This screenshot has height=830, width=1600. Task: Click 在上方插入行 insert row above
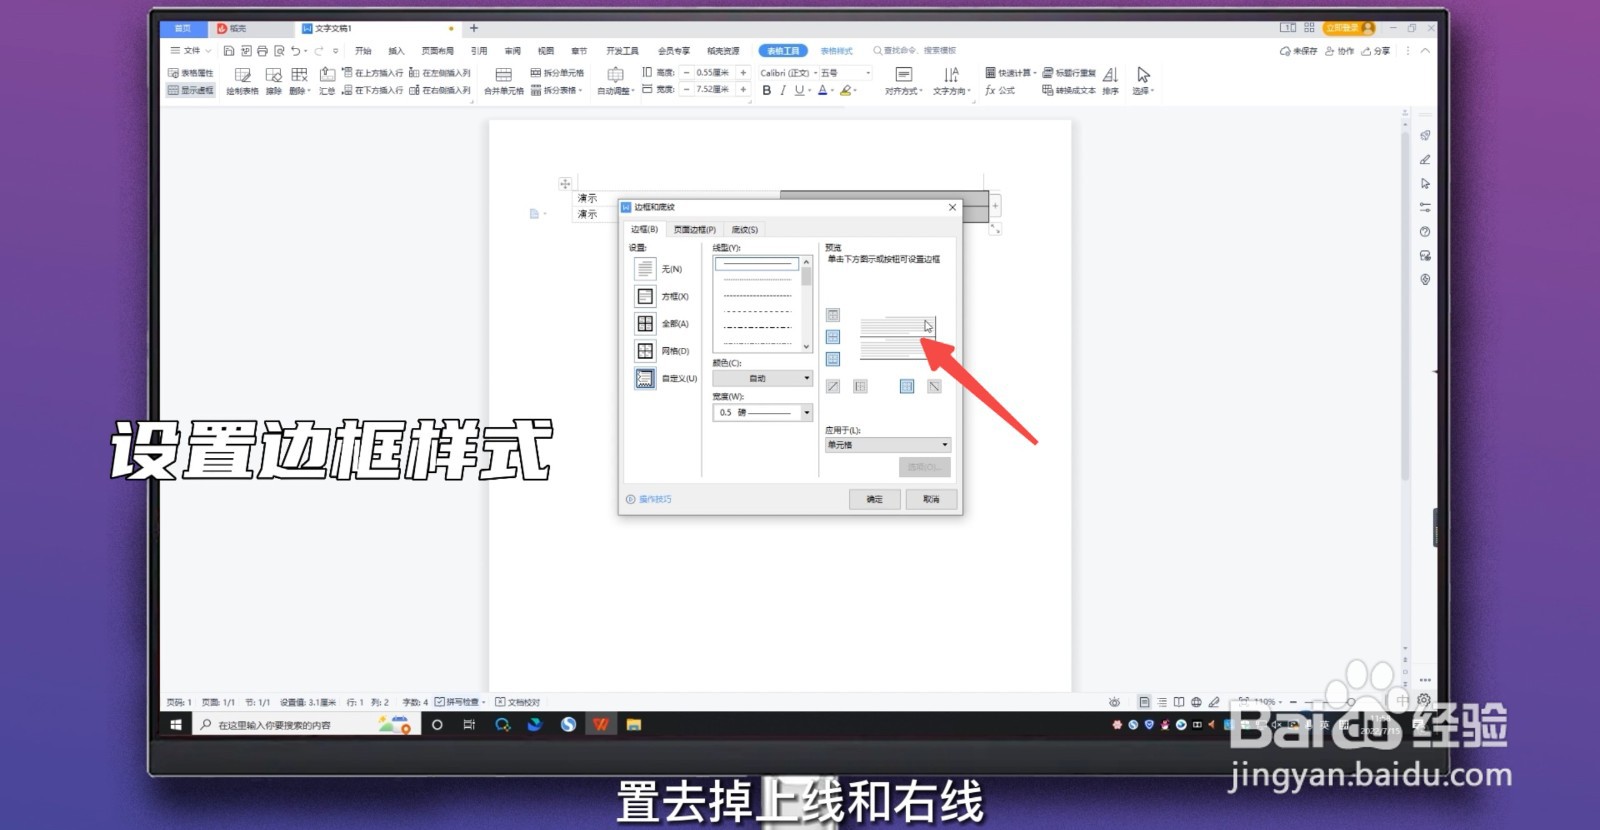click(372, 73)
